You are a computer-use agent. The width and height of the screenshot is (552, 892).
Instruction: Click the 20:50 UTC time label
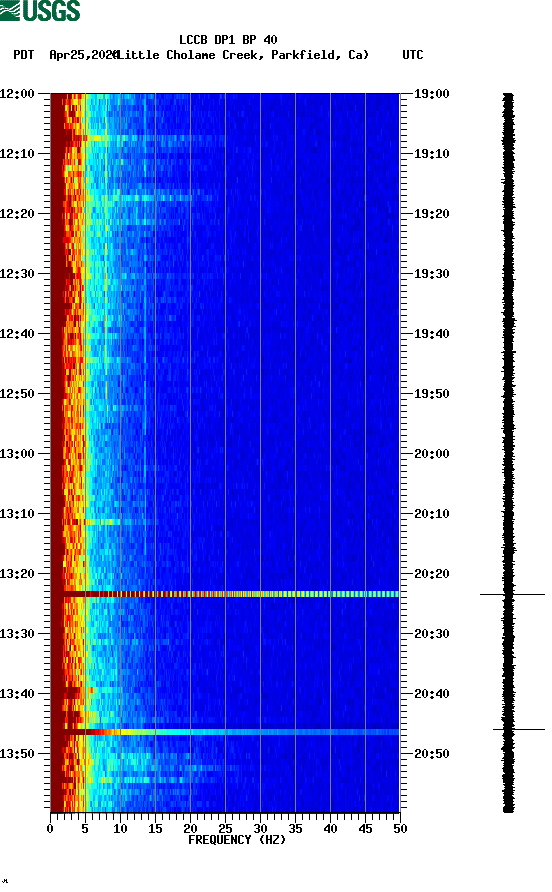click(432, 754)
